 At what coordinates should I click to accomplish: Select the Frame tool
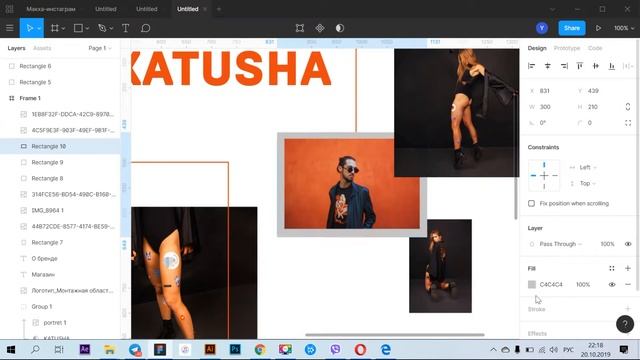point(54,28)
